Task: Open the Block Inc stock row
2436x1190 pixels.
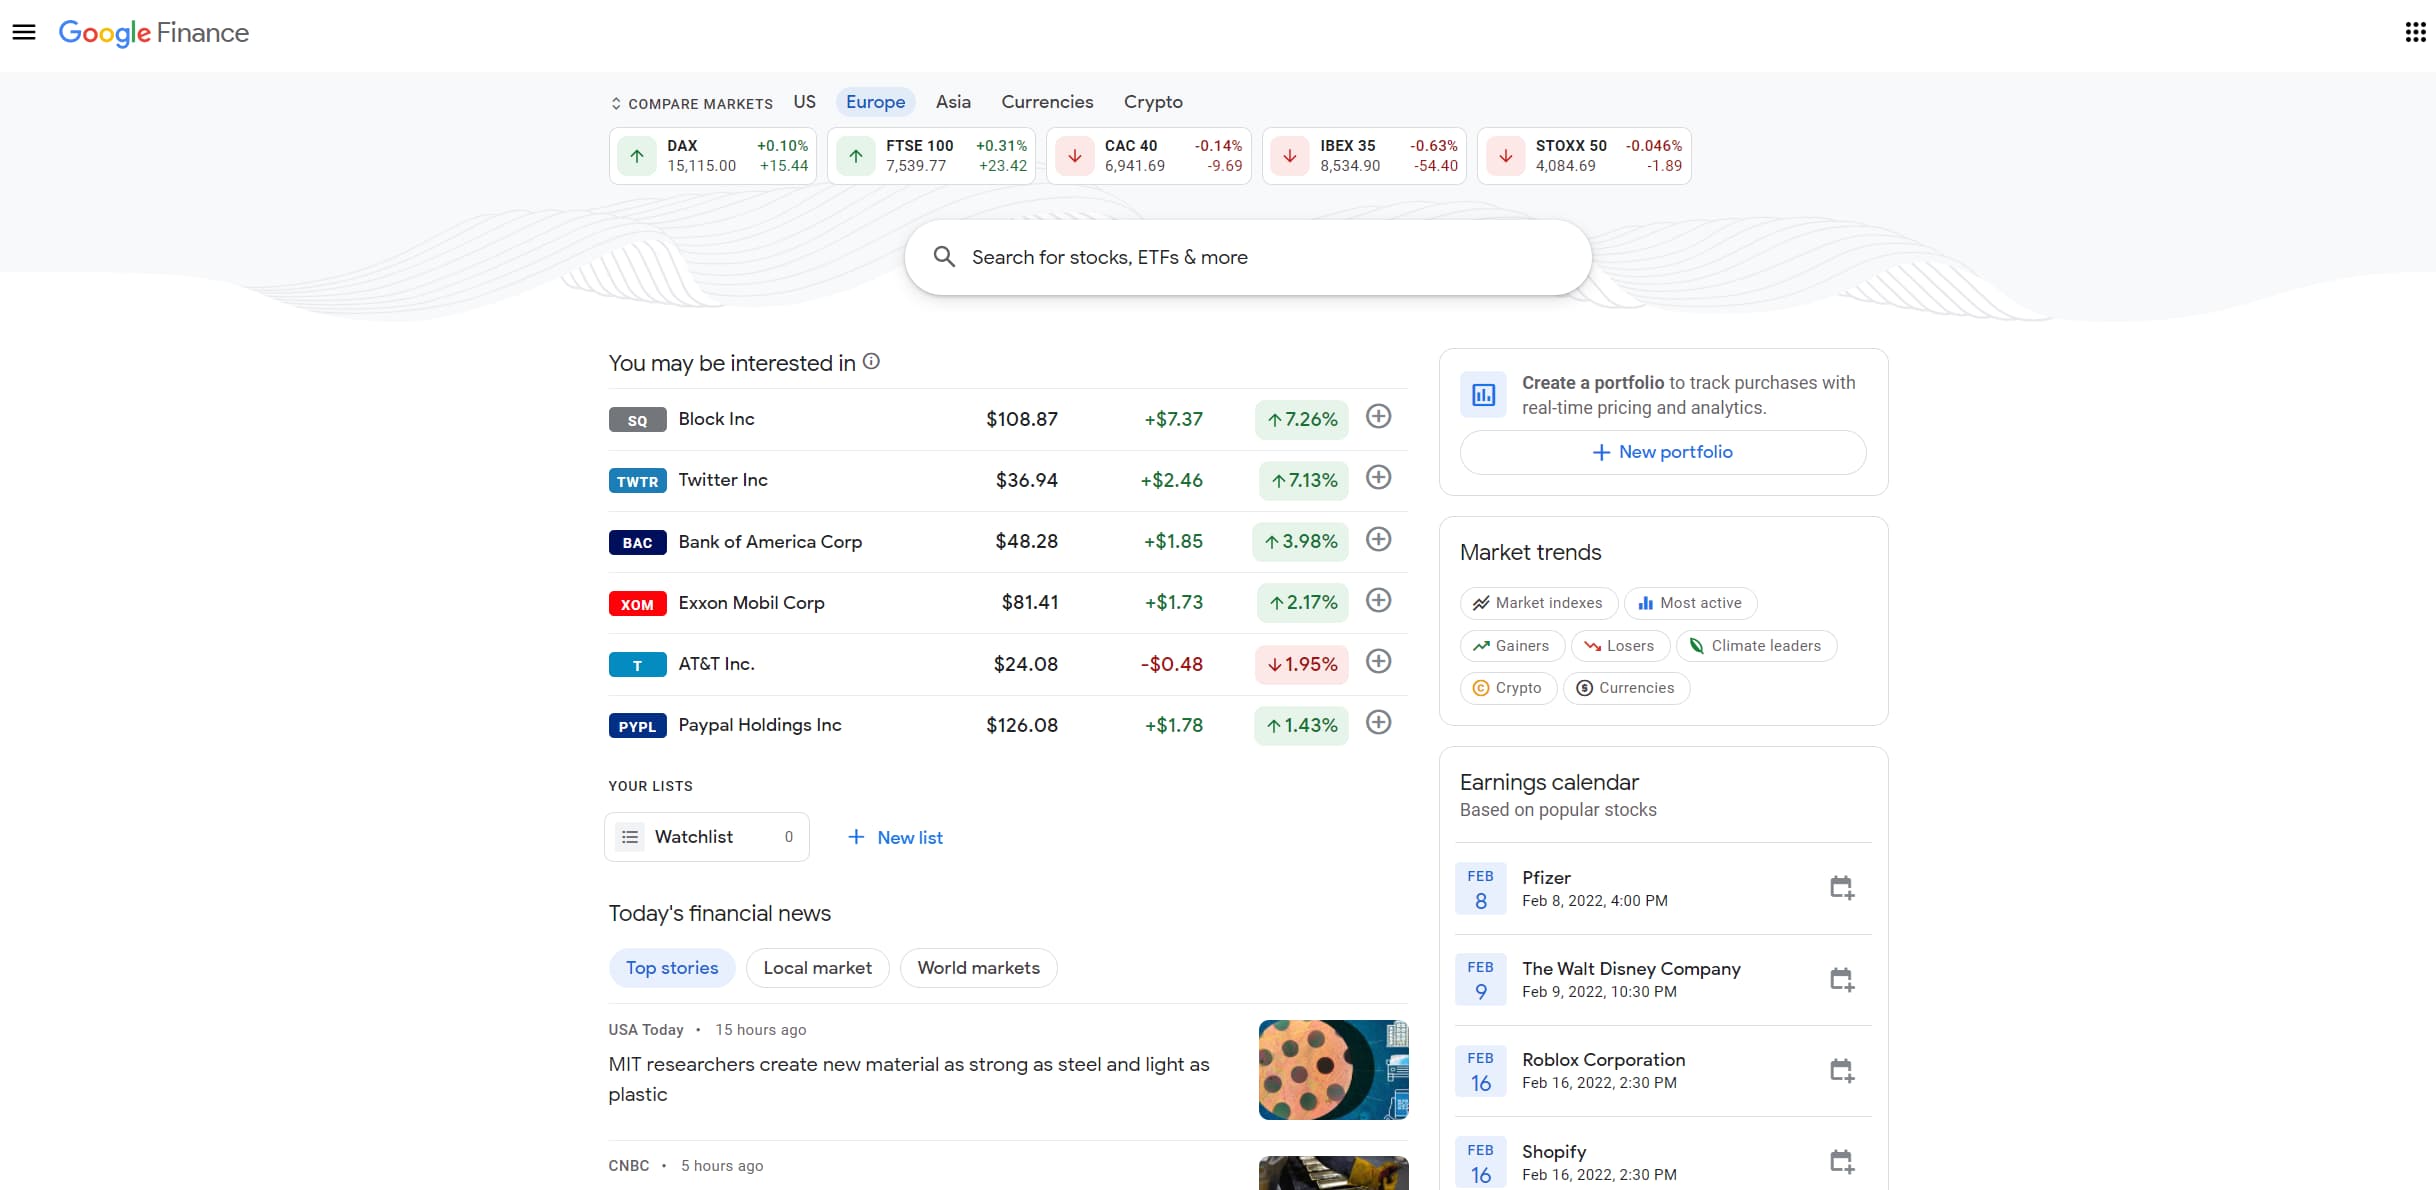Action: [1008, 419]
